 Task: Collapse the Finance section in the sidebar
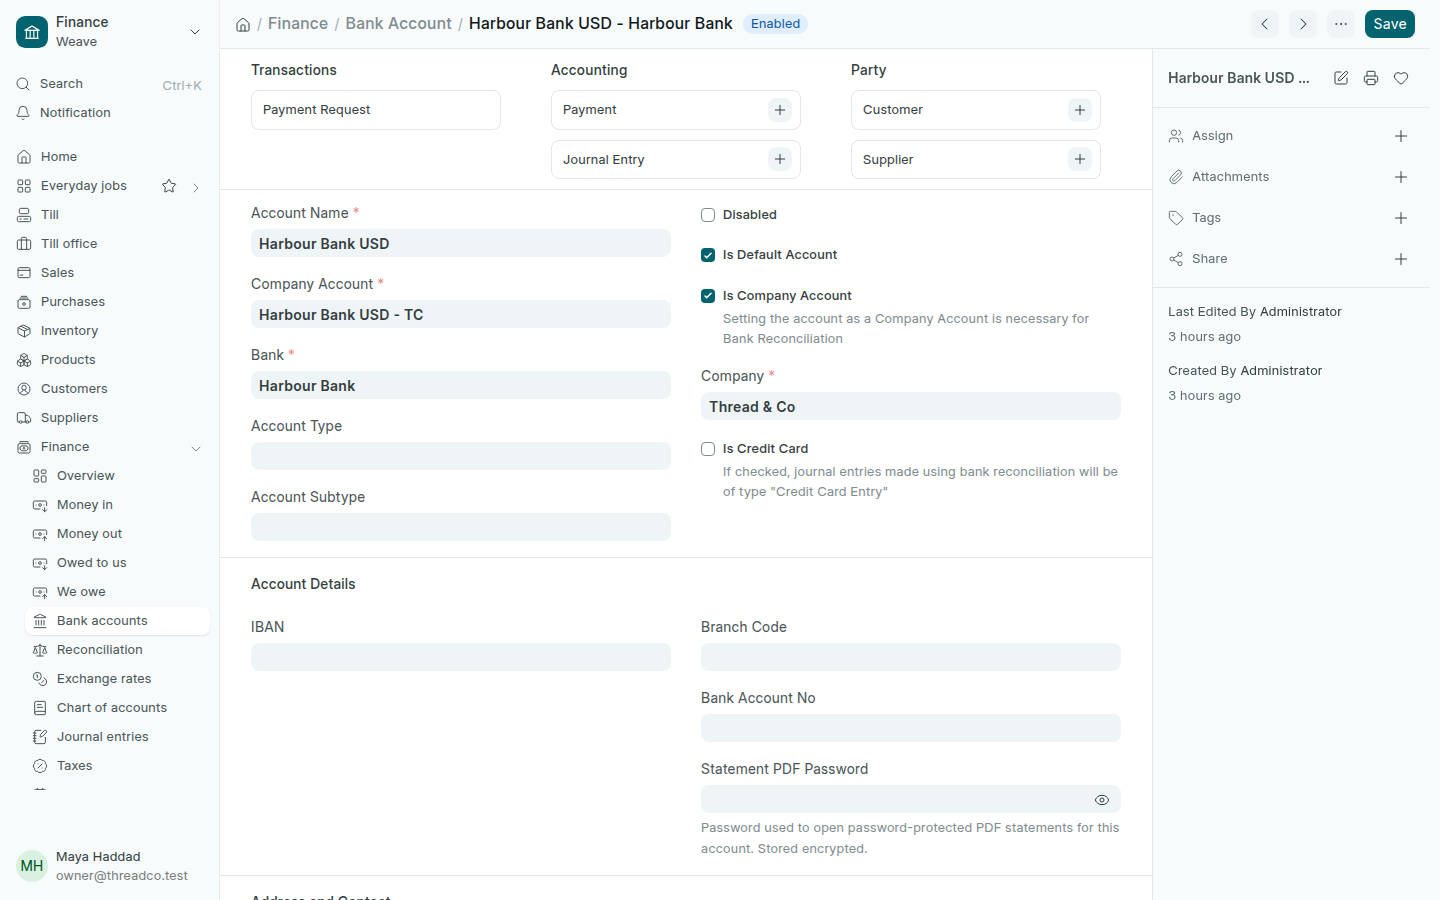click(x=196, y=448)
